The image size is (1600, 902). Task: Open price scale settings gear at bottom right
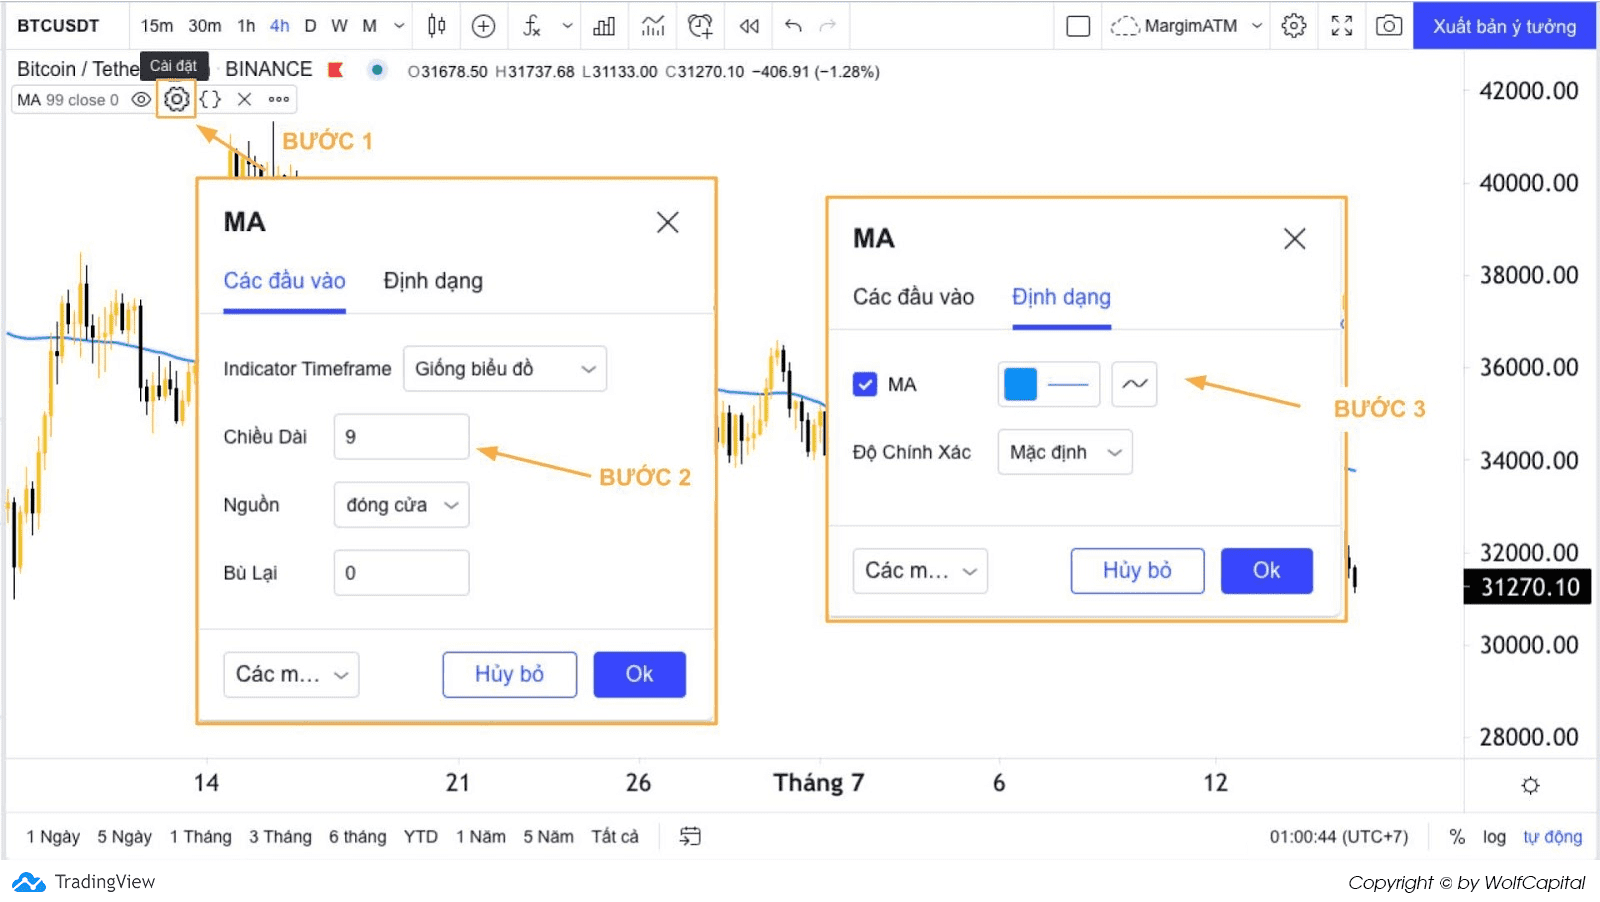point(1530,785)
